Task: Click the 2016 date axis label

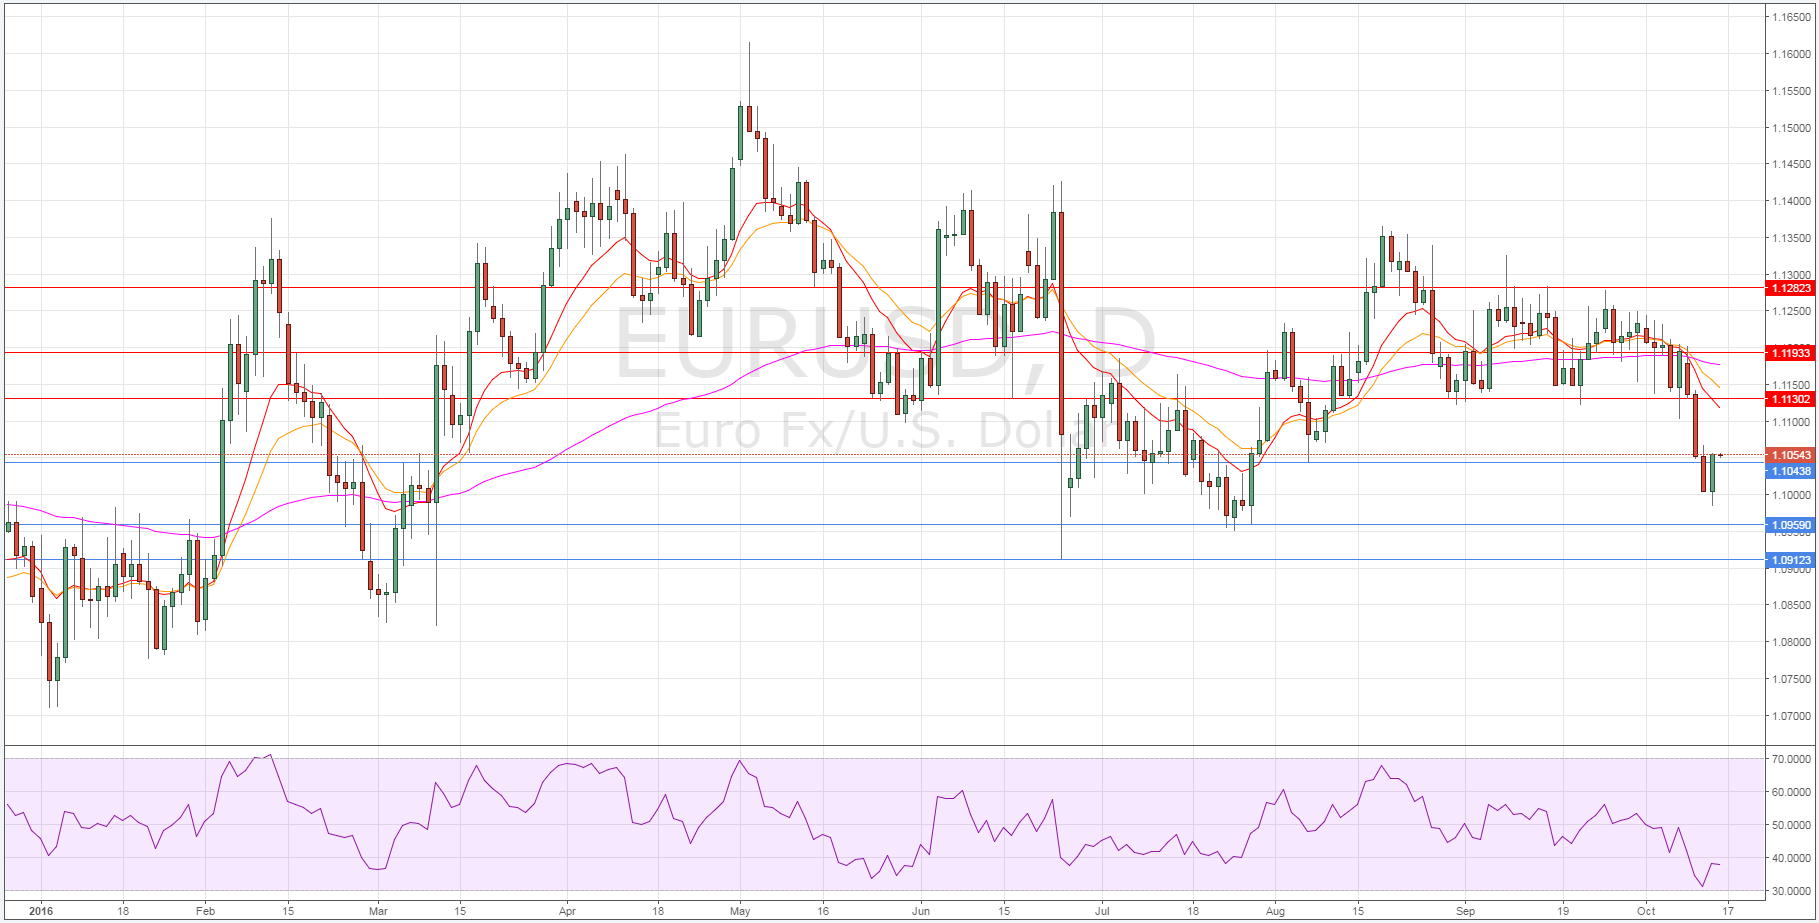Action: point(40,911)
